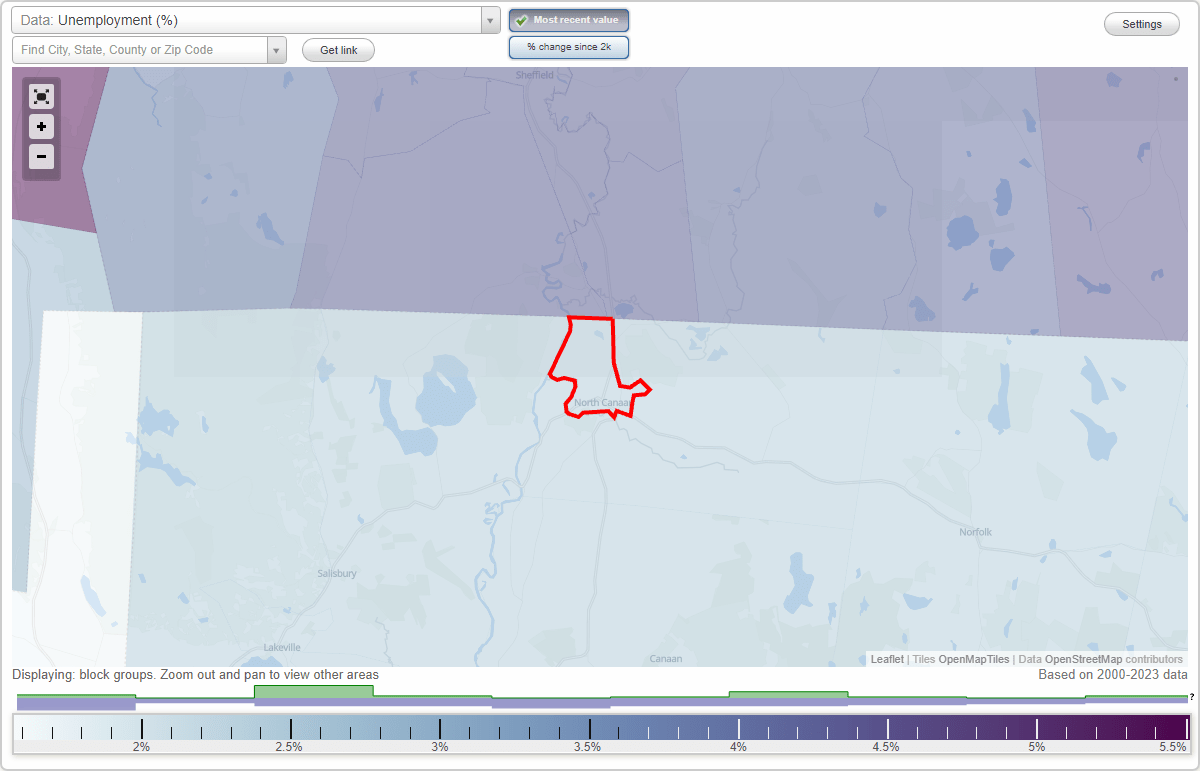The width and height of the screenshot is (1200, 771).
Task: Click the 3% tick mark on the legend
Action: click(x=440, y=727)
